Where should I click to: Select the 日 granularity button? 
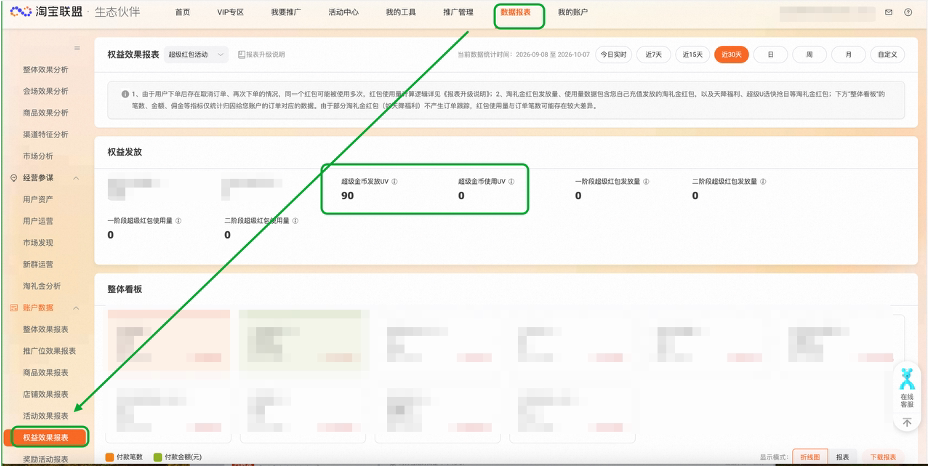tap(771, 54)
